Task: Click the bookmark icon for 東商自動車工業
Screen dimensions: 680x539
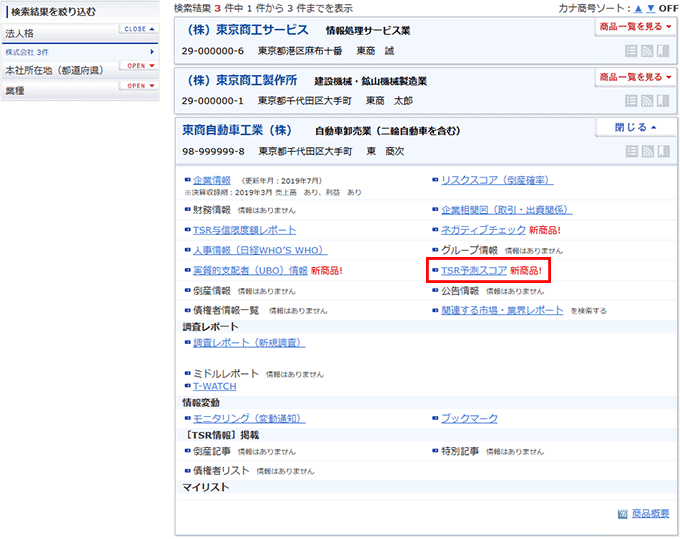Action: click(x=662, y=151)
